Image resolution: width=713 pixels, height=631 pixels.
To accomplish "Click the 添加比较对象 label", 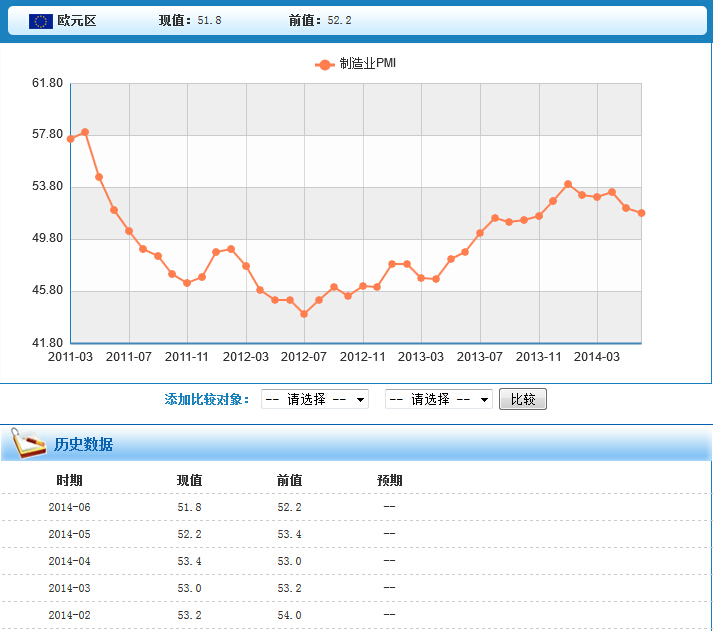I will pos(206,399).
